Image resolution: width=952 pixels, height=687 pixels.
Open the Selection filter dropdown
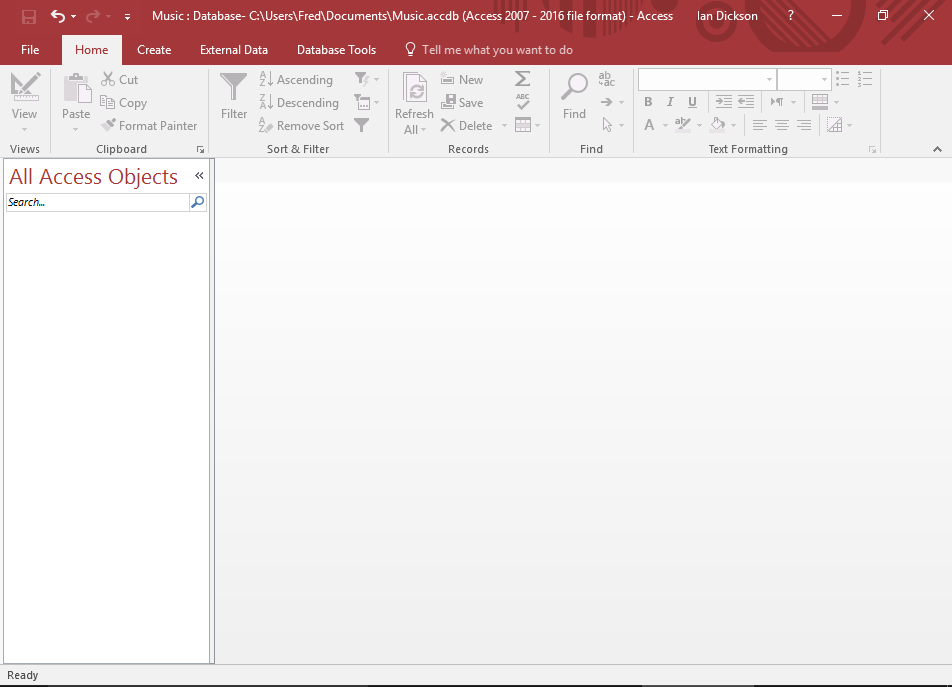click(x=367, y=79)
